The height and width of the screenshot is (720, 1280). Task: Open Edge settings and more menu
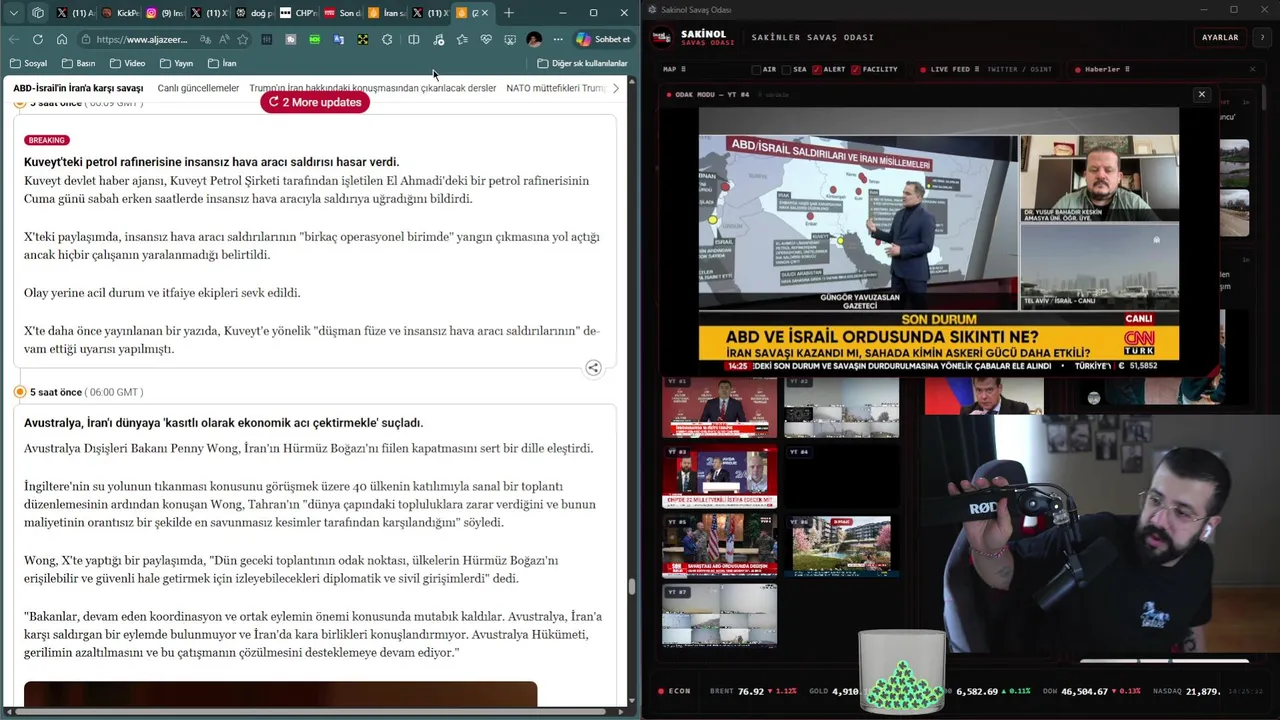pos(558,39)
